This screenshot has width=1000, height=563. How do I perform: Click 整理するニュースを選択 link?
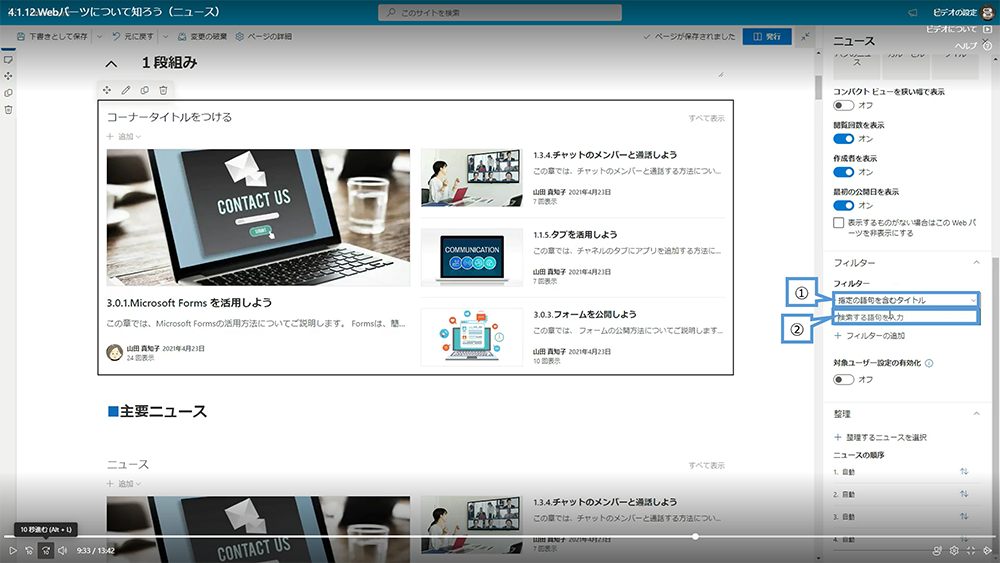pos(880,437)
